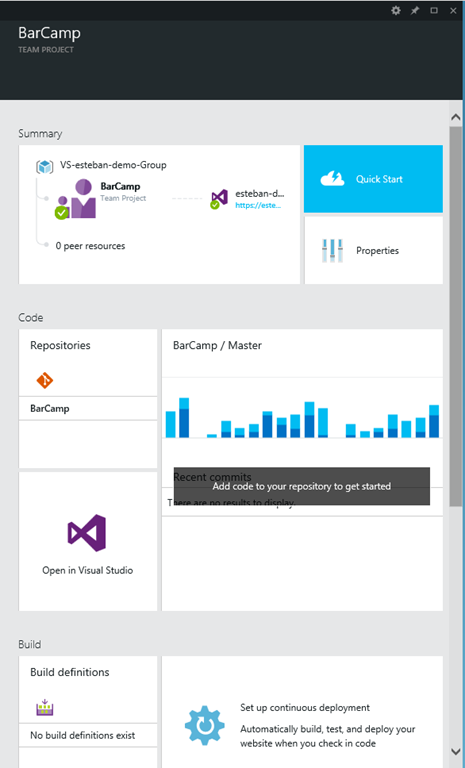Open the Properties sliders tile

pos(373,250)
